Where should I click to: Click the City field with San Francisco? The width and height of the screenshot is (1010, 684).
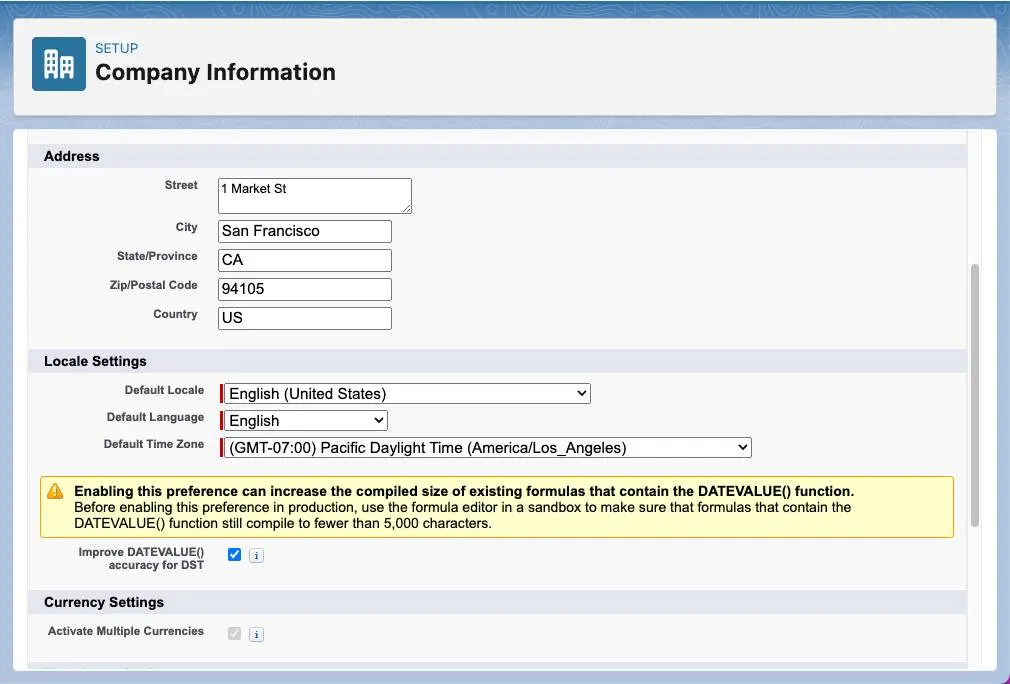pos(305,231)
